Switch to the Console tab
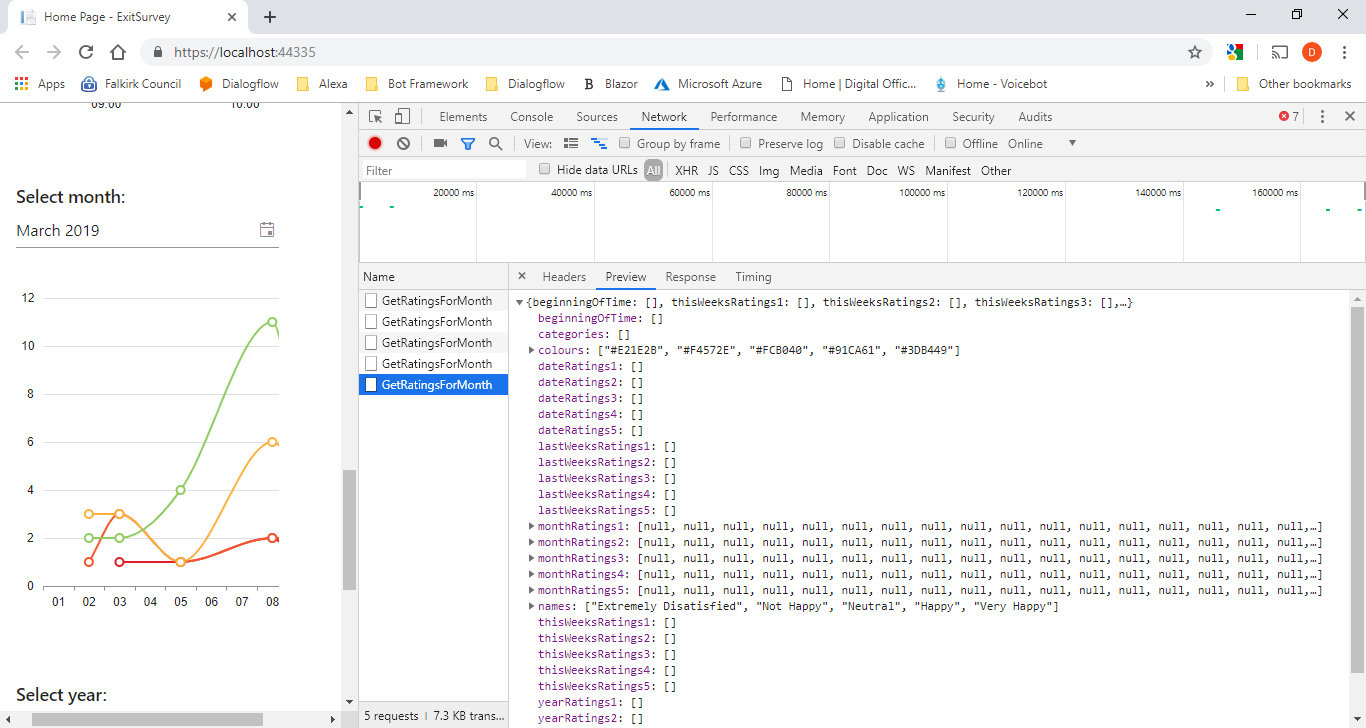Image resolution: width=1366 pixels, height=728 pixels. pyautogui.click(x=531, y=117)
